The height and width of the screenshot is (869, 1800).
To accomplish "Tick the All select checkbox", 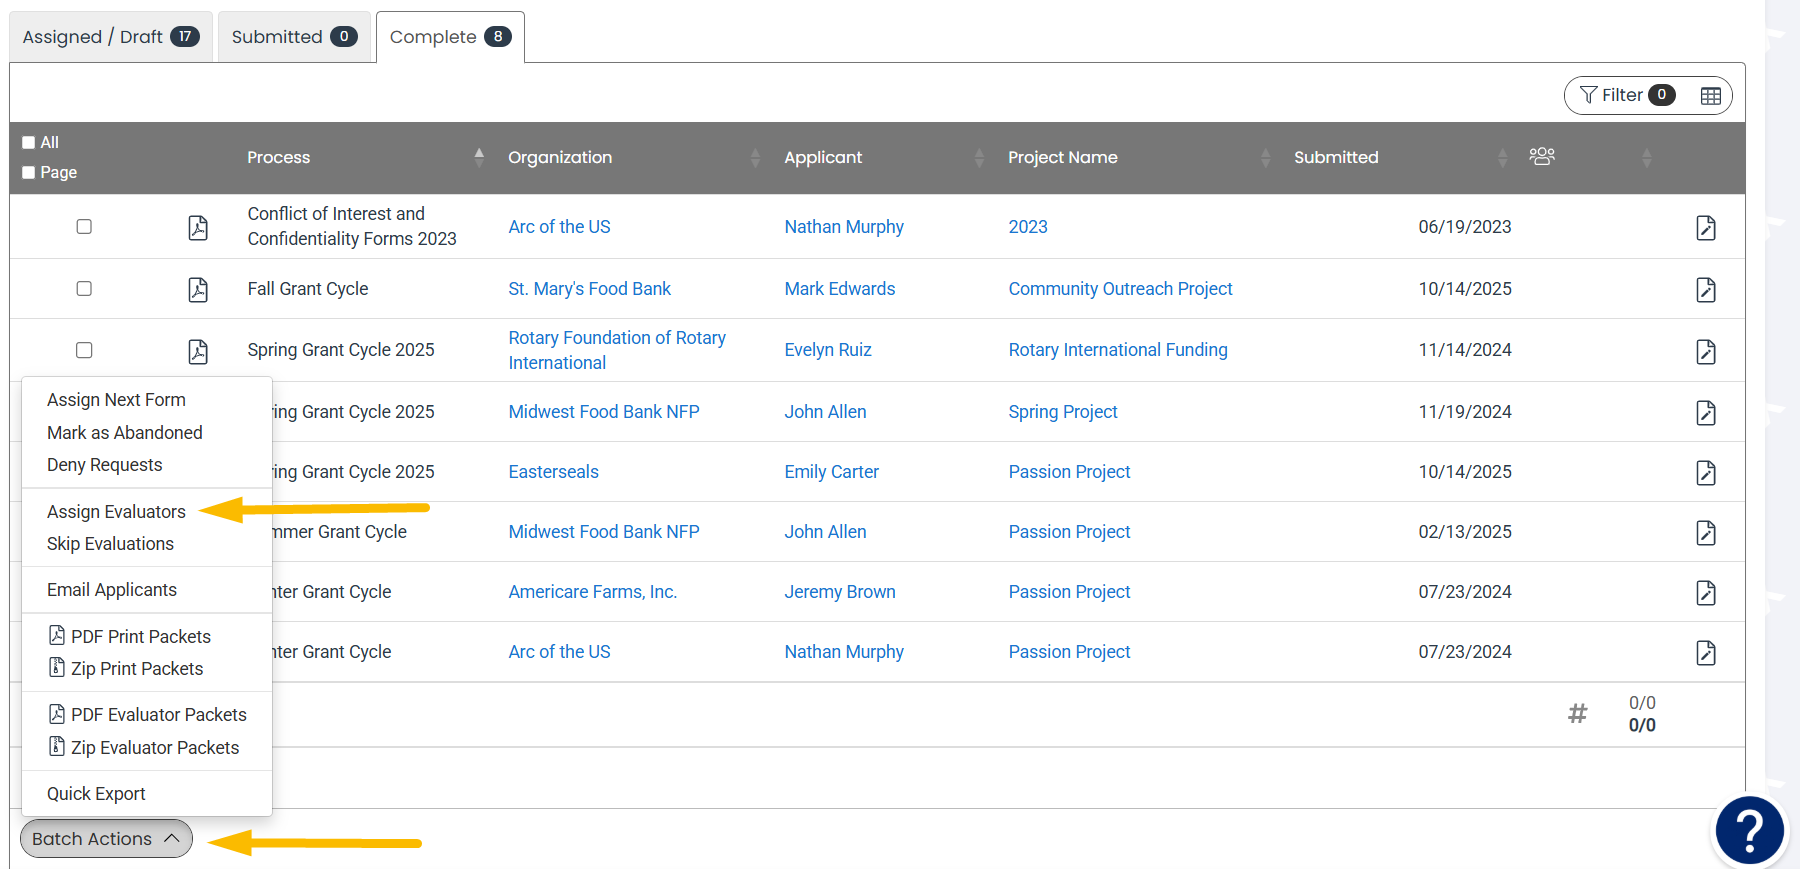I will point(29,143).
